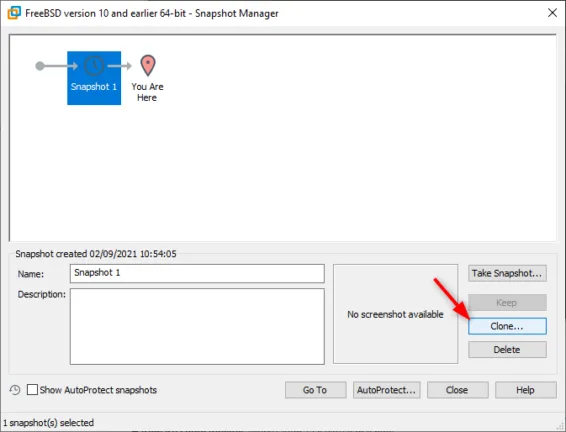The height and width of the screenshot is (432, 566).
Task: Click the Go To button
Action: pyautogui.click(x=315, y=390)
